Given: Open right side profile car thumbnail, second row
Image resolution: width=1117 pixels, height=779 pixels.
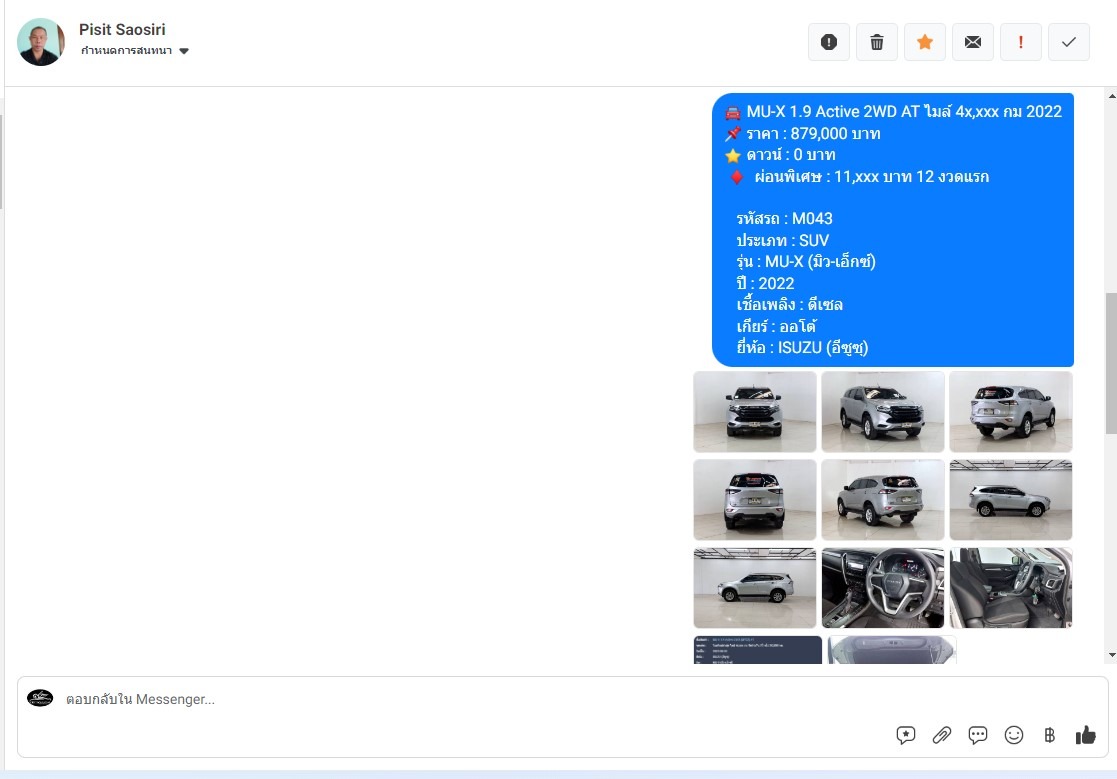Looking at the screenshot, I should point(1010,500).
